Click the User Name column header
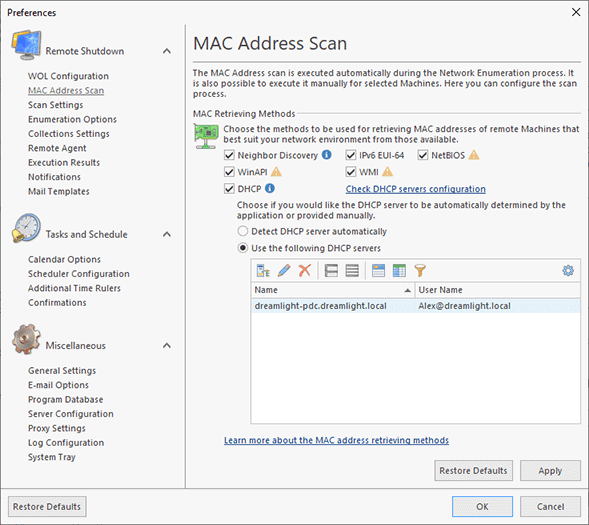This screenshot has width=589, height=525. click(497, 290)
